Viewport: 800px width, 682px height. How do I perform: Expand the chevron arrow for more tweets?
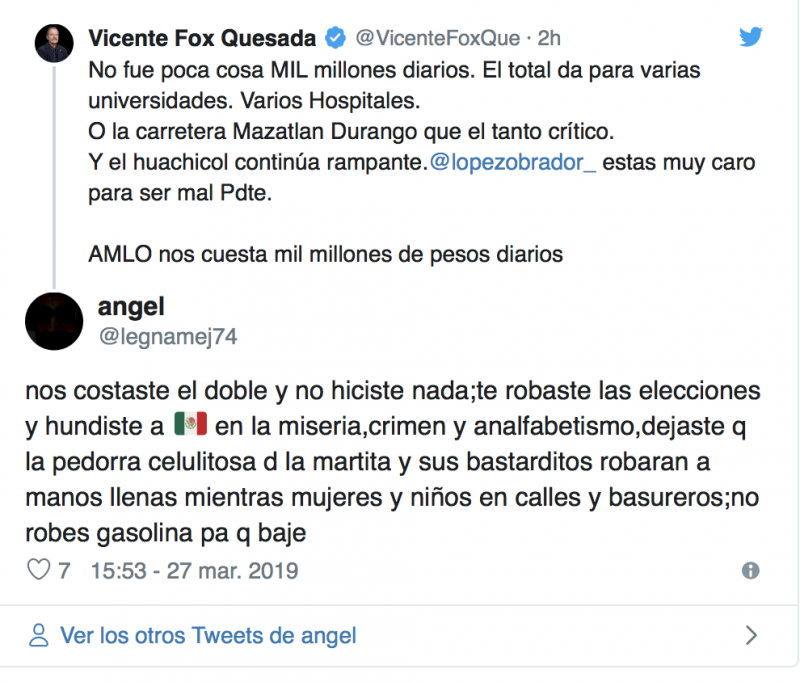(751, 635)
